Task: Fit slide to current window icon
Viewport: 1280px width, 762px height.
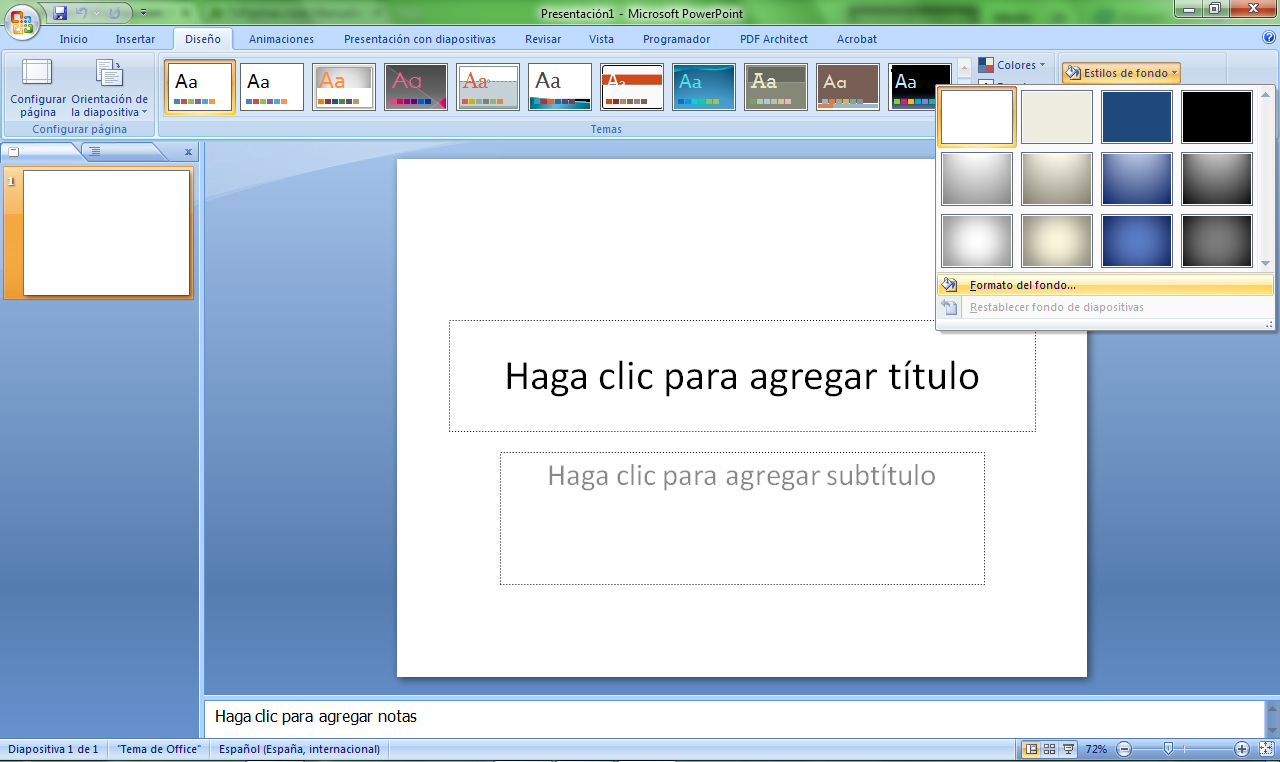Action: [x=1267, y=749]
